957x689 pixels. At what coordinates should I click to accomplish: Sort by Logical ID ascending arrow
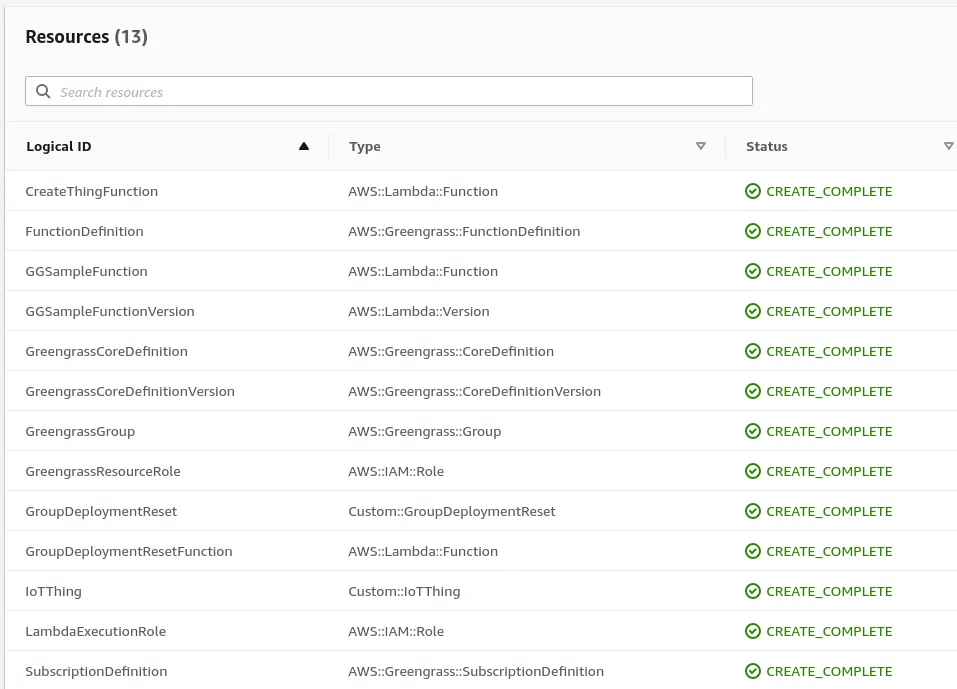[x=304, y=146]
